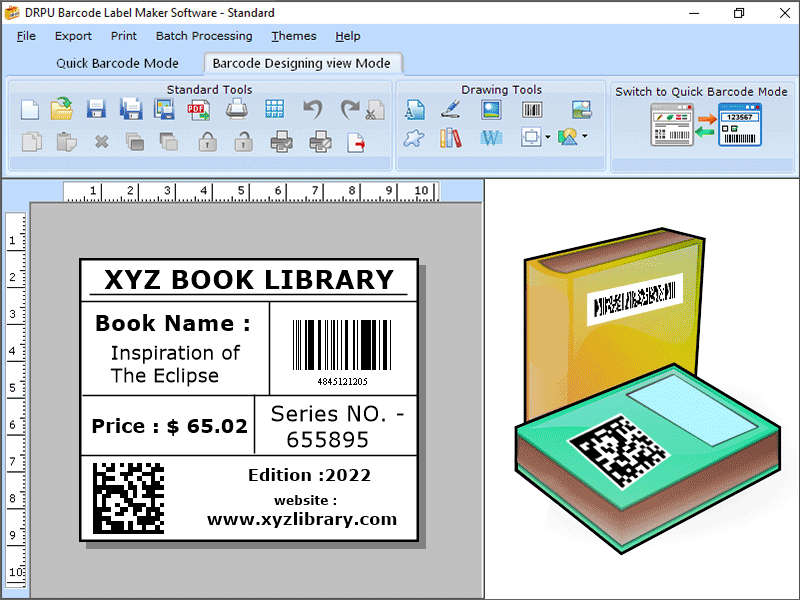Select the Data Matrix 2D barcode on the label
The image size is (800, 600).
point(129,498)
